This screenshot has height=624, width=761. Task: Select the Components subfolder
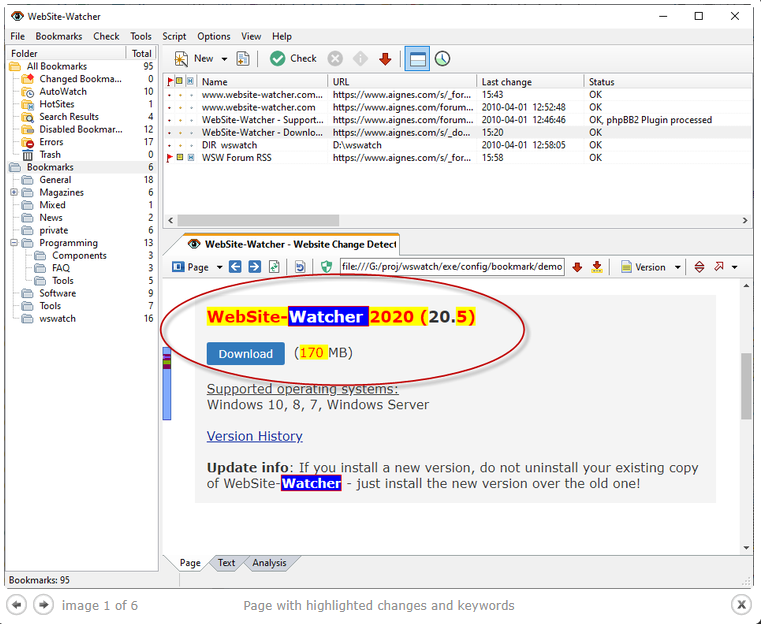tap(79, 256)
